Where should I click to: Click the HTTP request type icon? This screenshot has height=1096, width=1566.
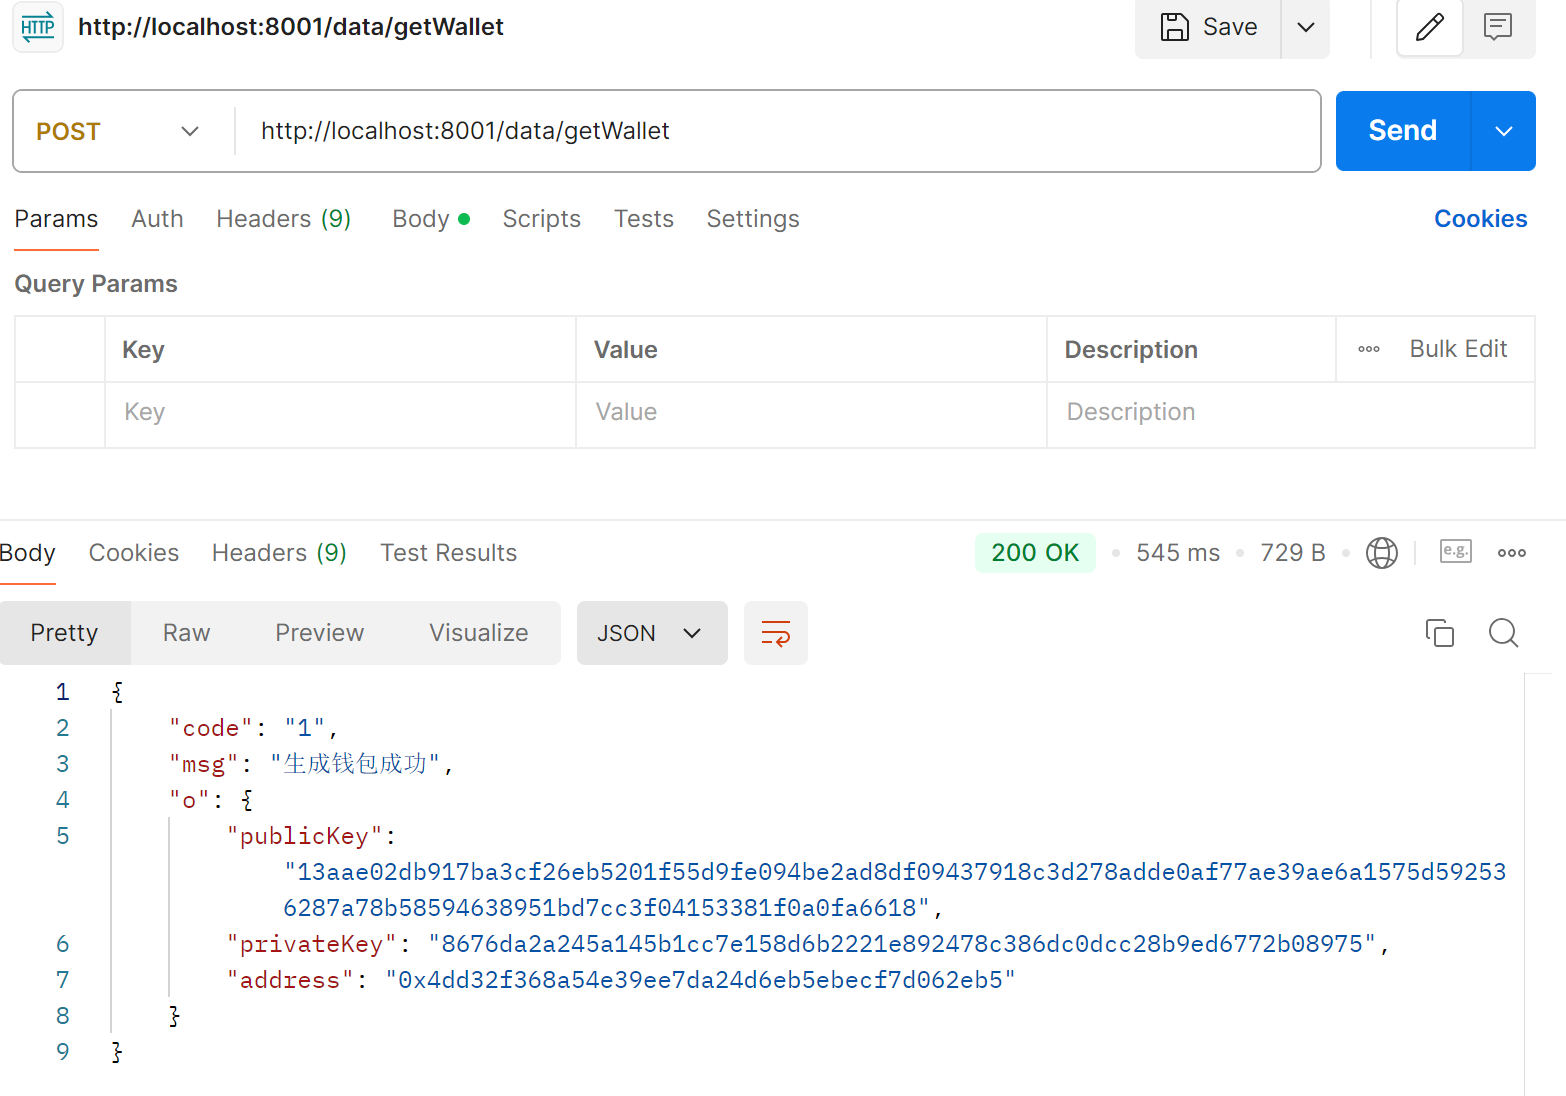pos(38,27)
